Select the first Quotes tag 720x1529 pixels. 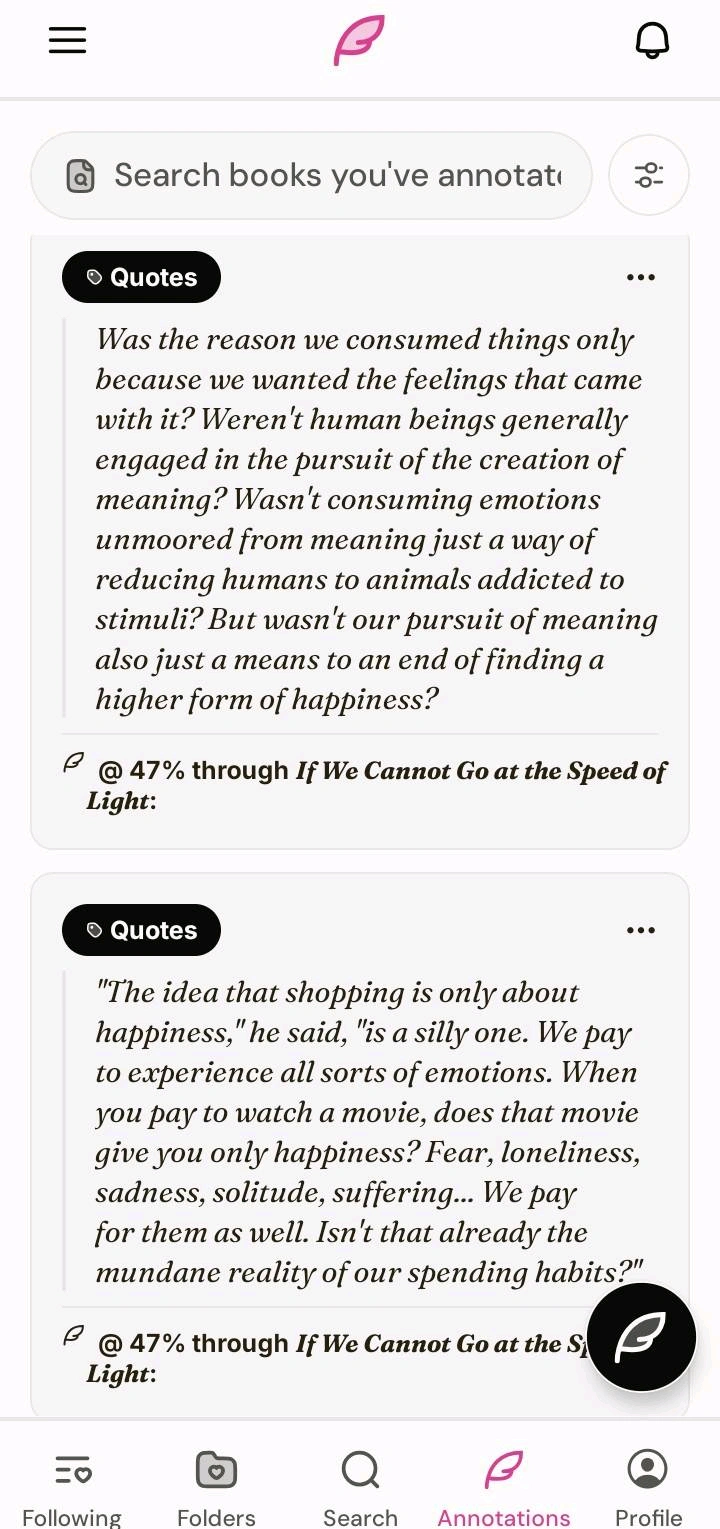141,277
